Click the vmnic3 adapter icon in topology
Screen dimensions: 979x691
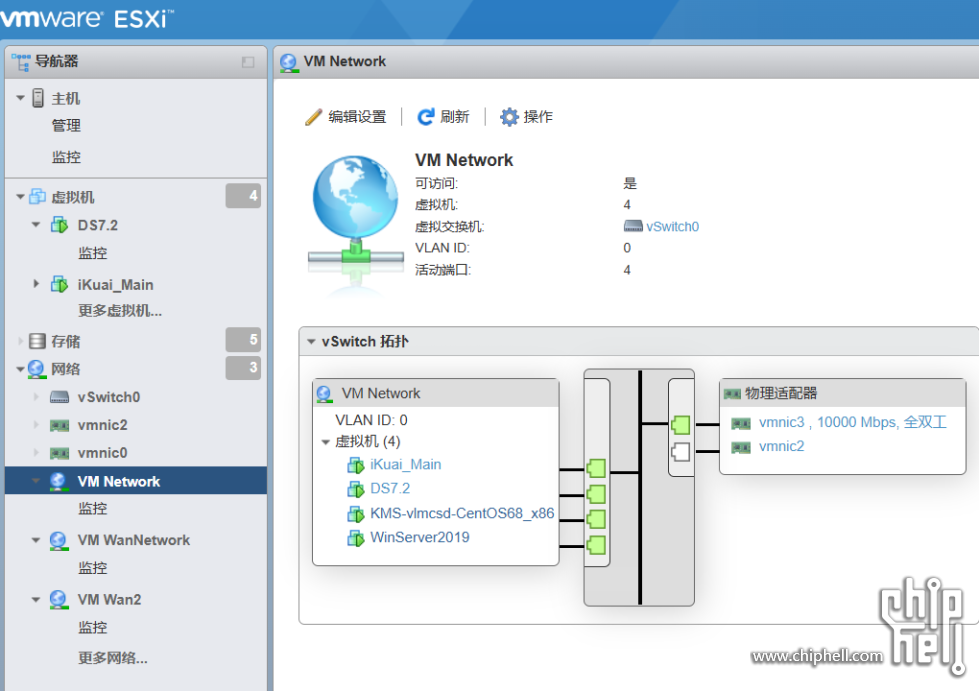pos(741,423)
